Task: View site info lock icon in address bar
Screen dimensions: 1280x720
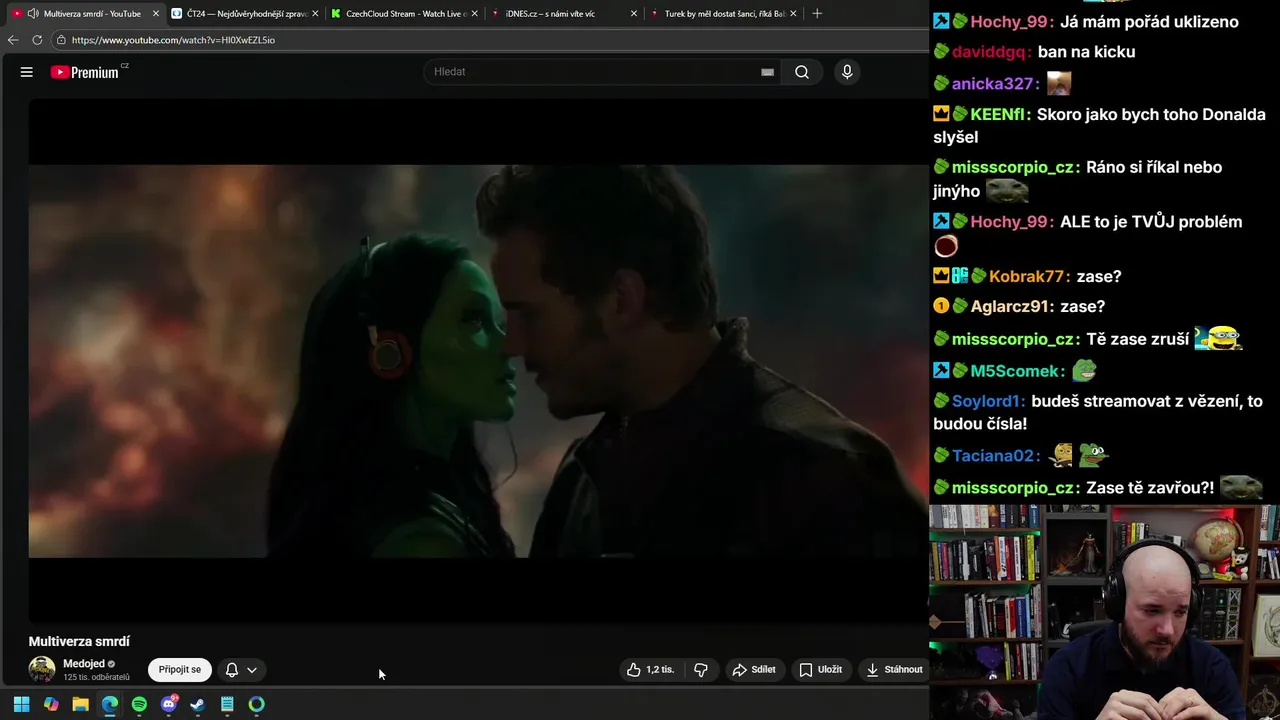Action: pos(61,40)
